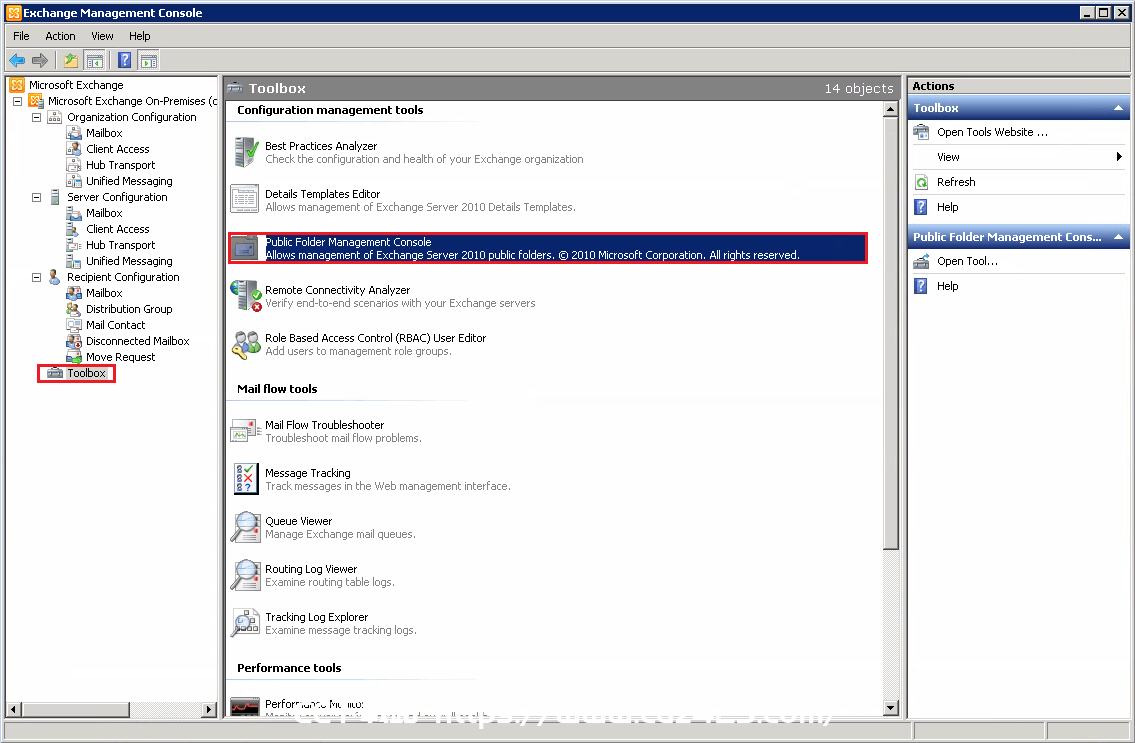Click the Help icon under Public Folder actions

[921, 286]
